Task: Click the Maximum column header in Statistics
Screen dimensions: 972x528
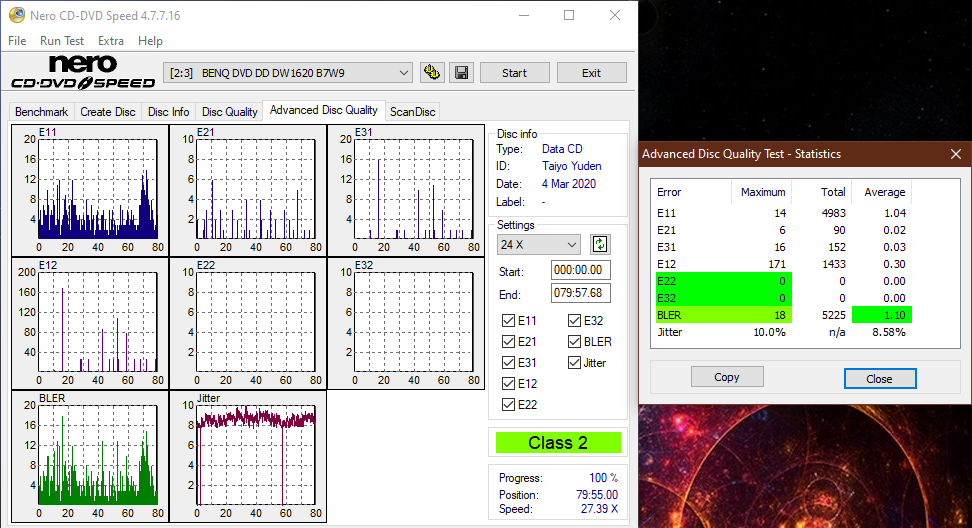Action: tap(762, 192)
